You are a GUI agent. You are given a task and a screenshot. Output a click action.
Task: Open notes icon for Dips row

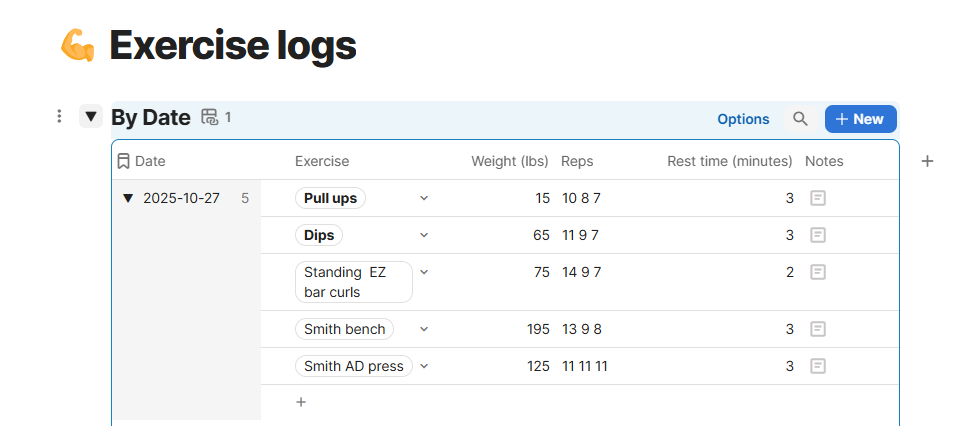point(817,235)
